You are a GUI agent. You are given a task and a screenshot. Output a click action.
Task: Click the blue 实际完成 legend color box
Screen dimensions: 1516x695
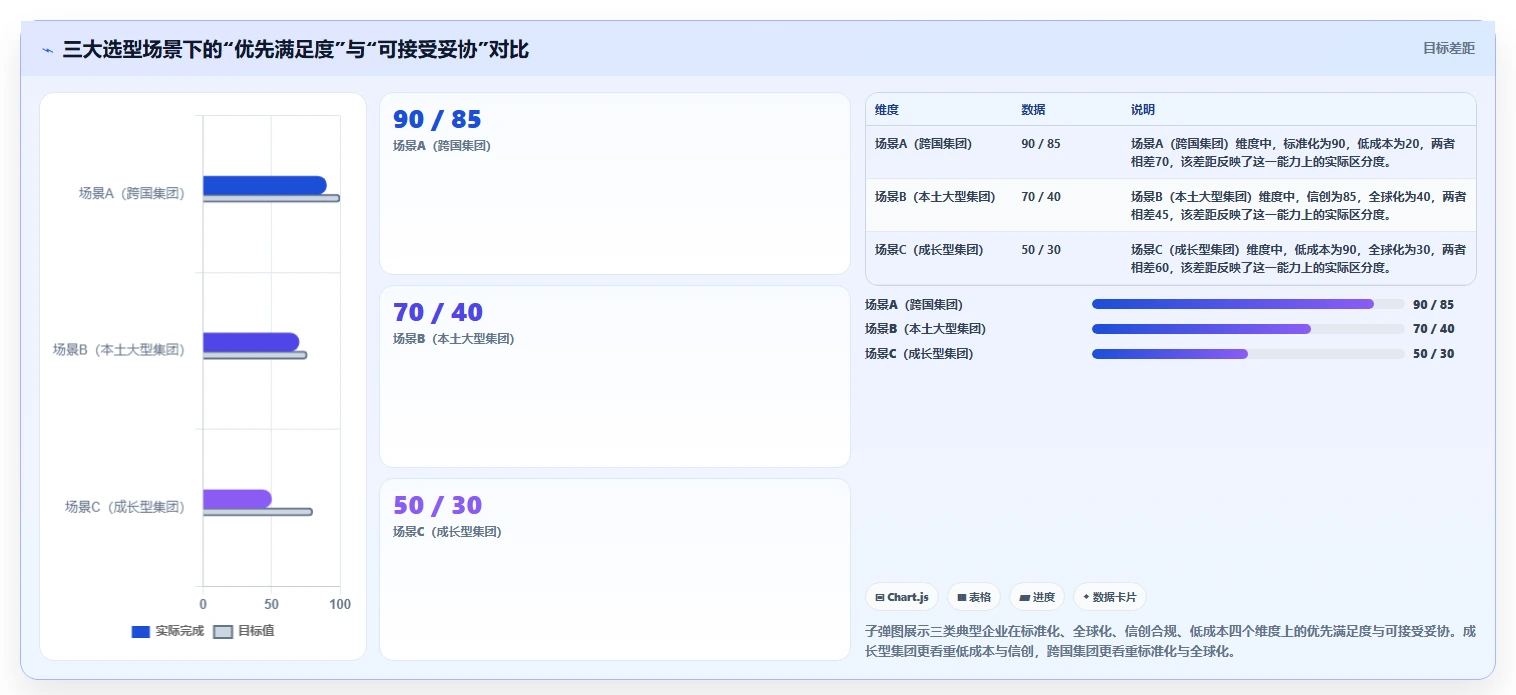pyautogui.click(x=141, y=632)
